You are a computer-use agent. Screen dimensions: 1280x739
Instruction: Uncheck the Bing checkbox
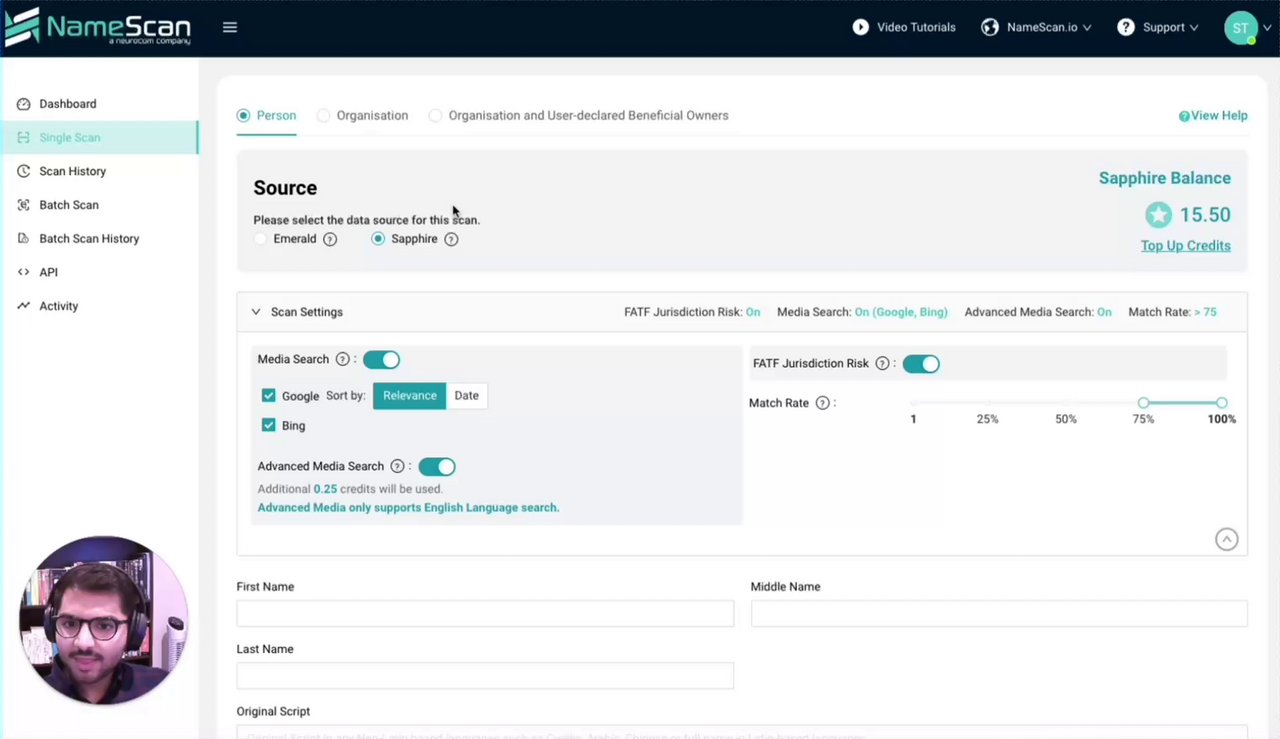(x=268, y=425)
